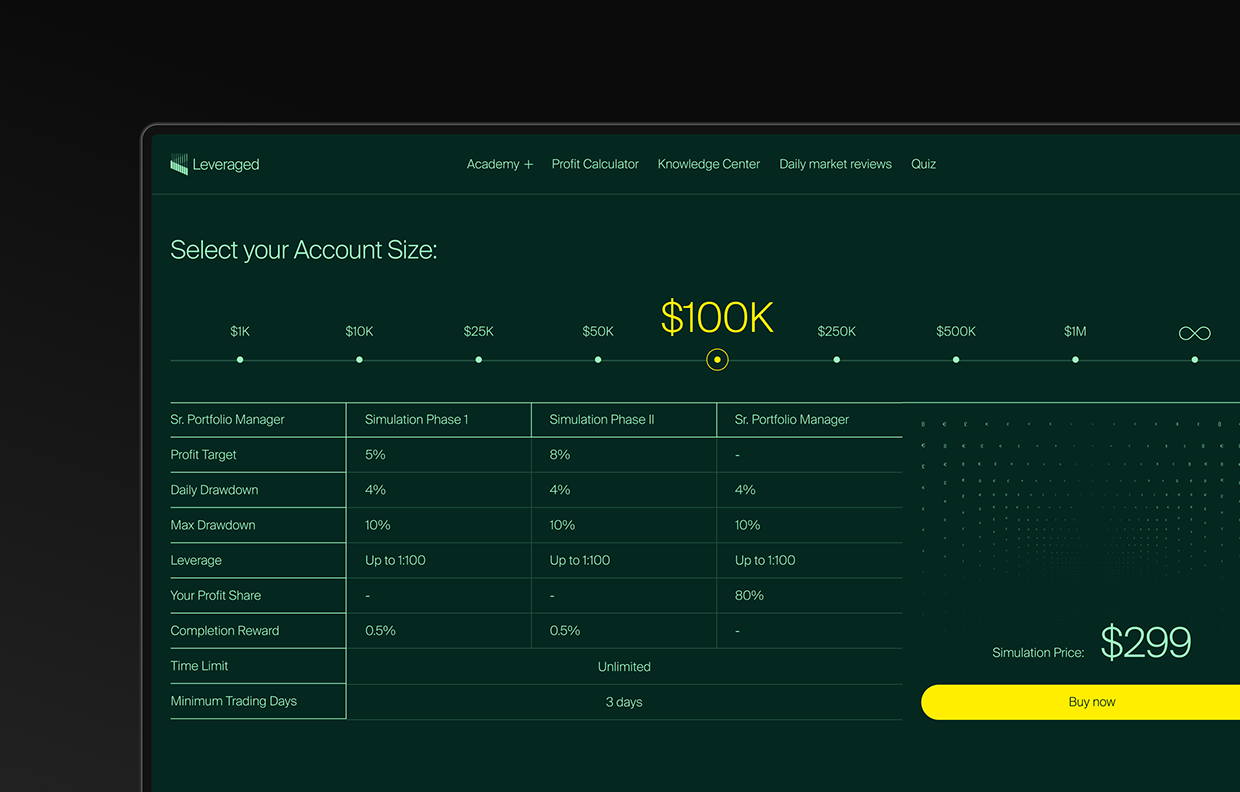This screenshot has height=792, width=1240.
Task: Pick the $1M account size
Action: click(1075, 359)
